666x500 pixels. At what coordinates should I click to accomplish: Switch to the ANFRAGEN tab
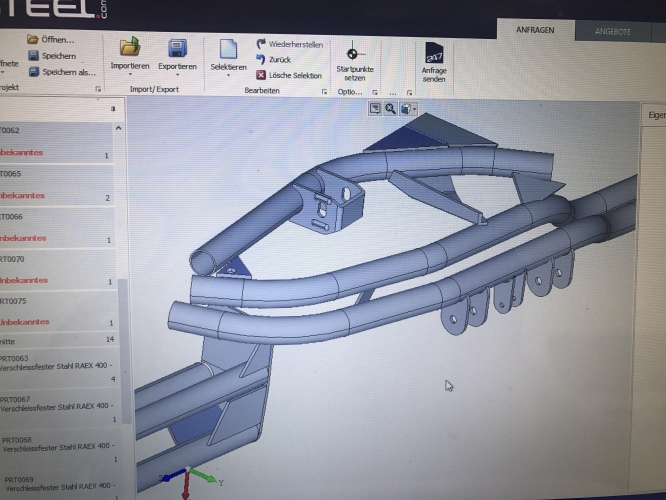(x=536, y=30)
